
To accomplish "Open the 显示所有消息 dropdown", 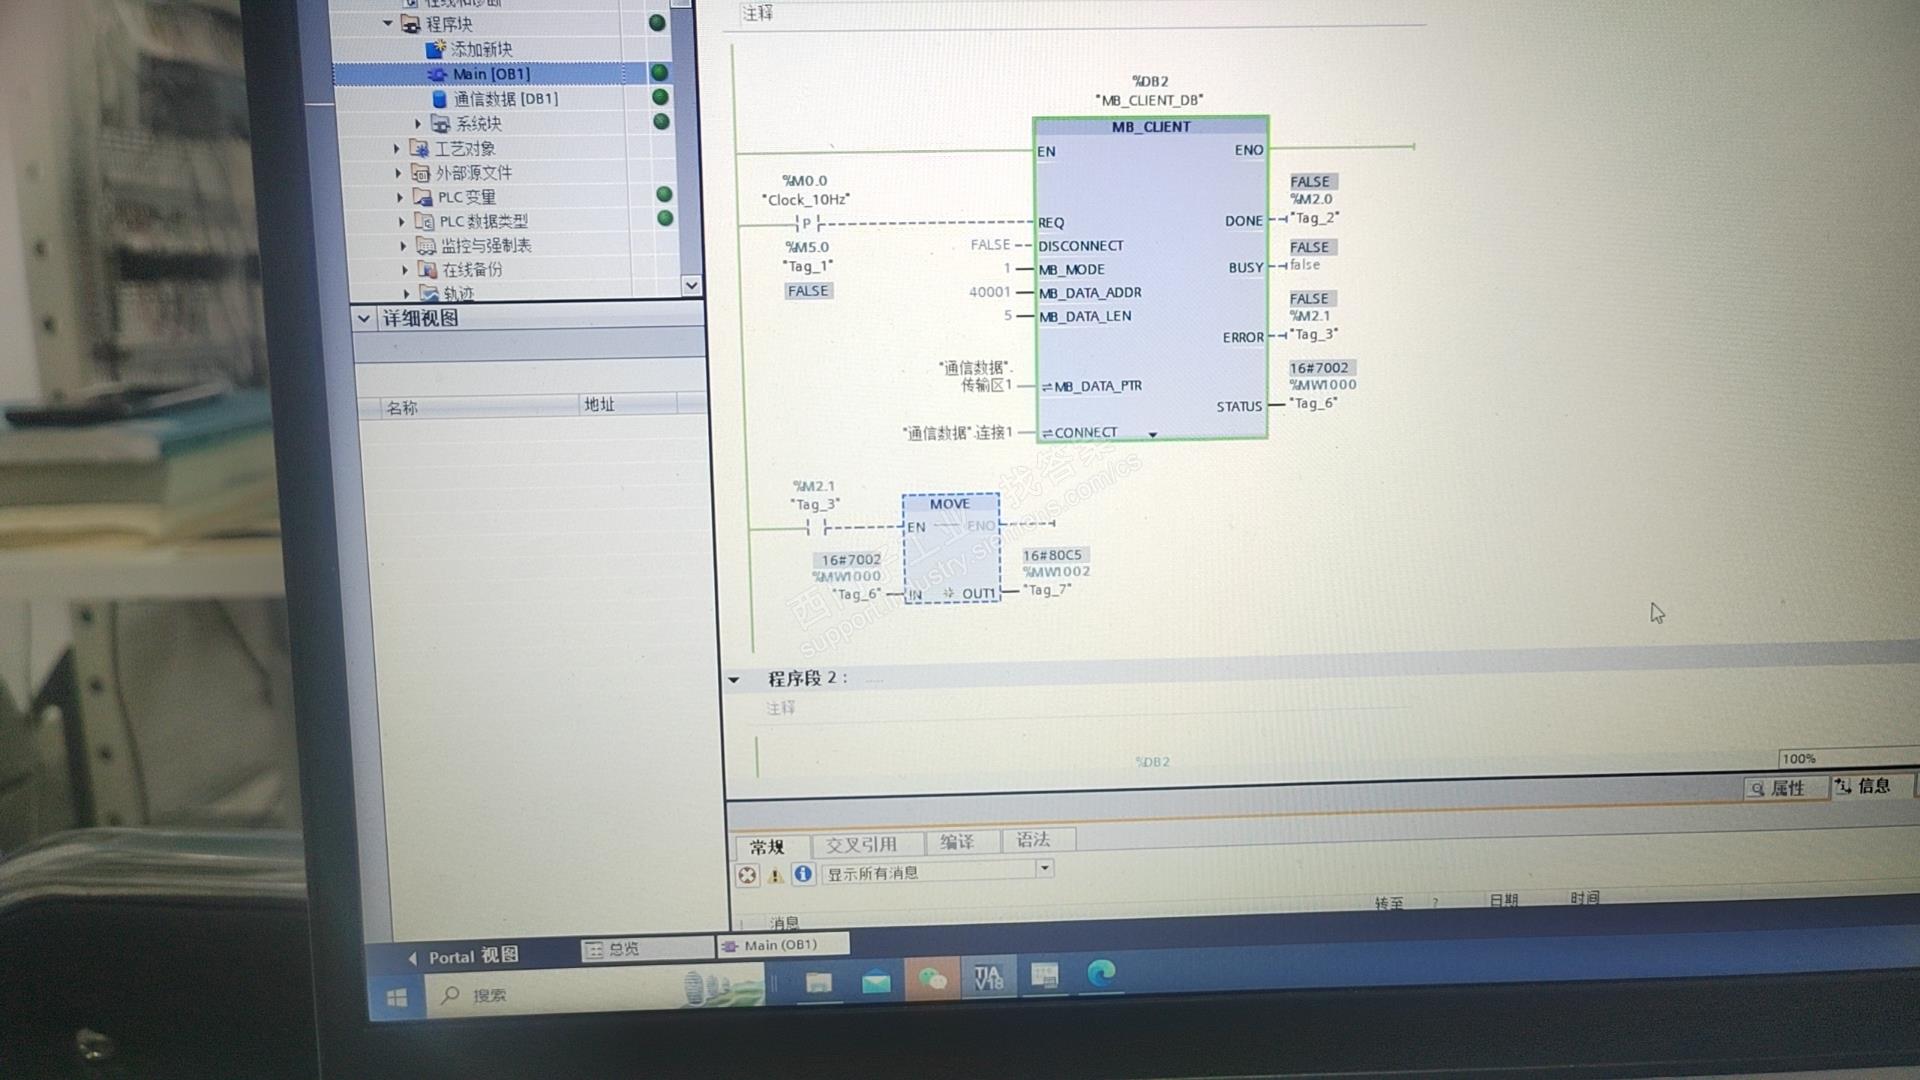I will click(1044, 868).
